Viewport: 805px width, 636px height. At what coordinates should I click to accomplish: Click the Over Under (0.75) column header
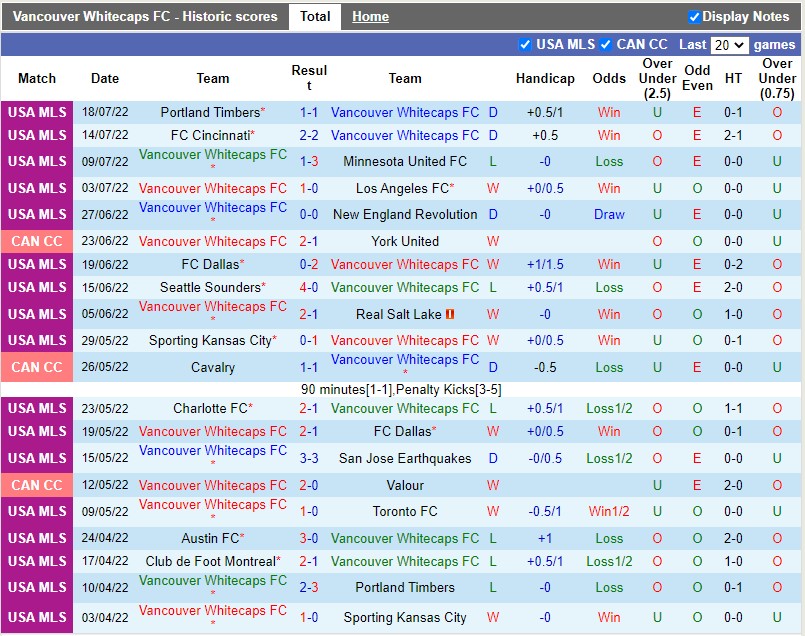coord(777,79)
